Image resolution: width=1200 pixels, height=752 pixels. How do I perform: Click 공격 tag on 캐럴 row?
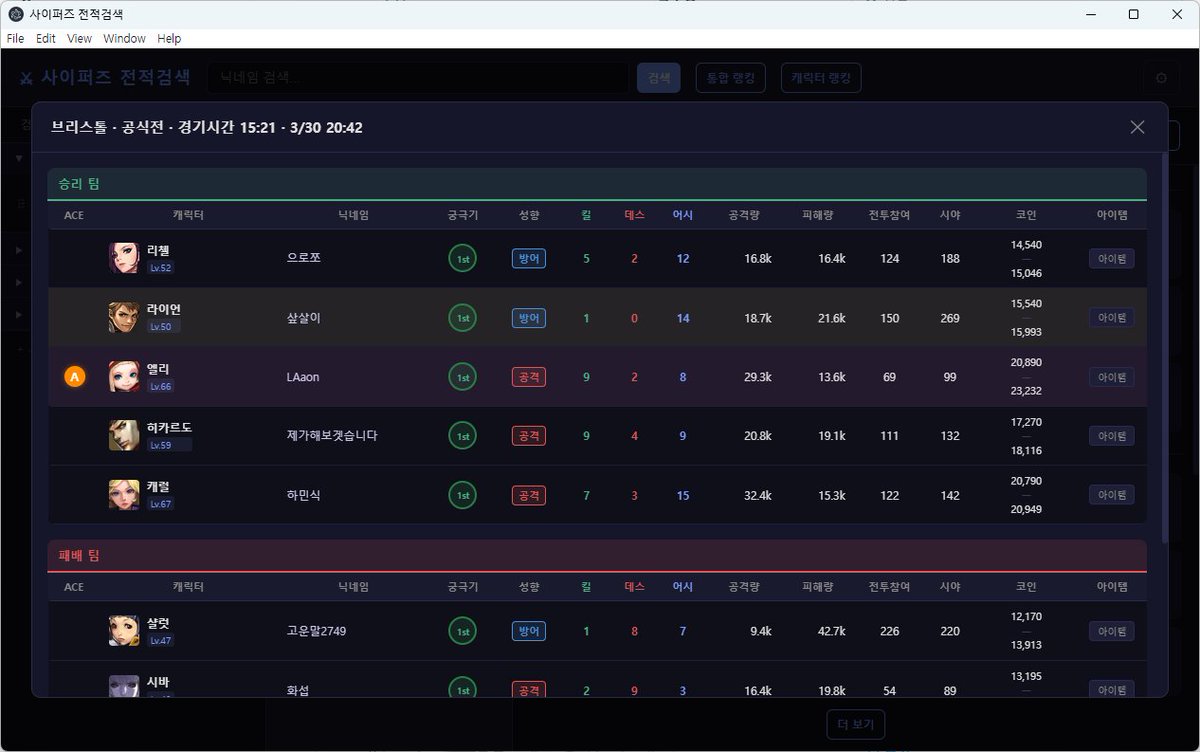529,495
